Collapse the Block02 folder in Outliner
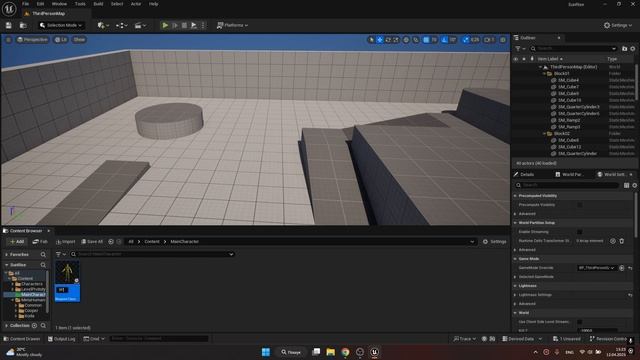 544,133
